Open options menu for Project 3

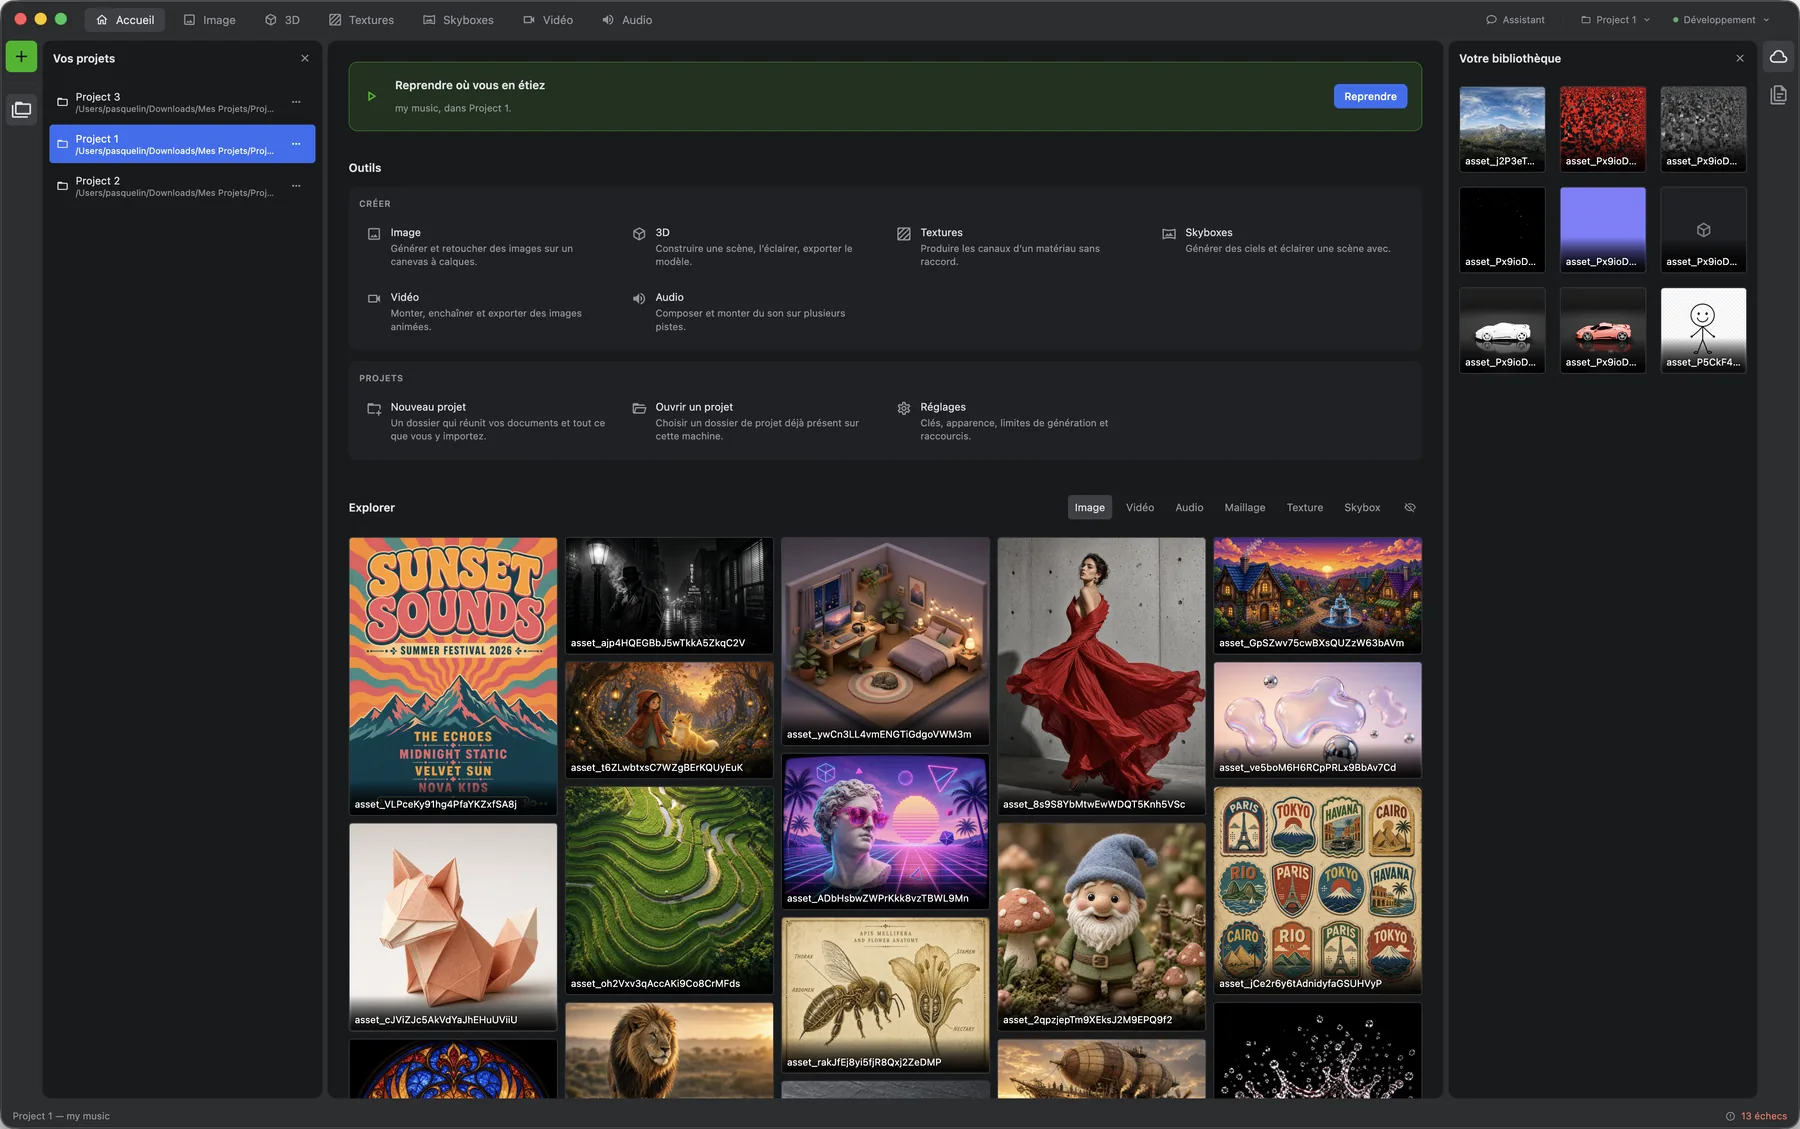click(296, 102)
